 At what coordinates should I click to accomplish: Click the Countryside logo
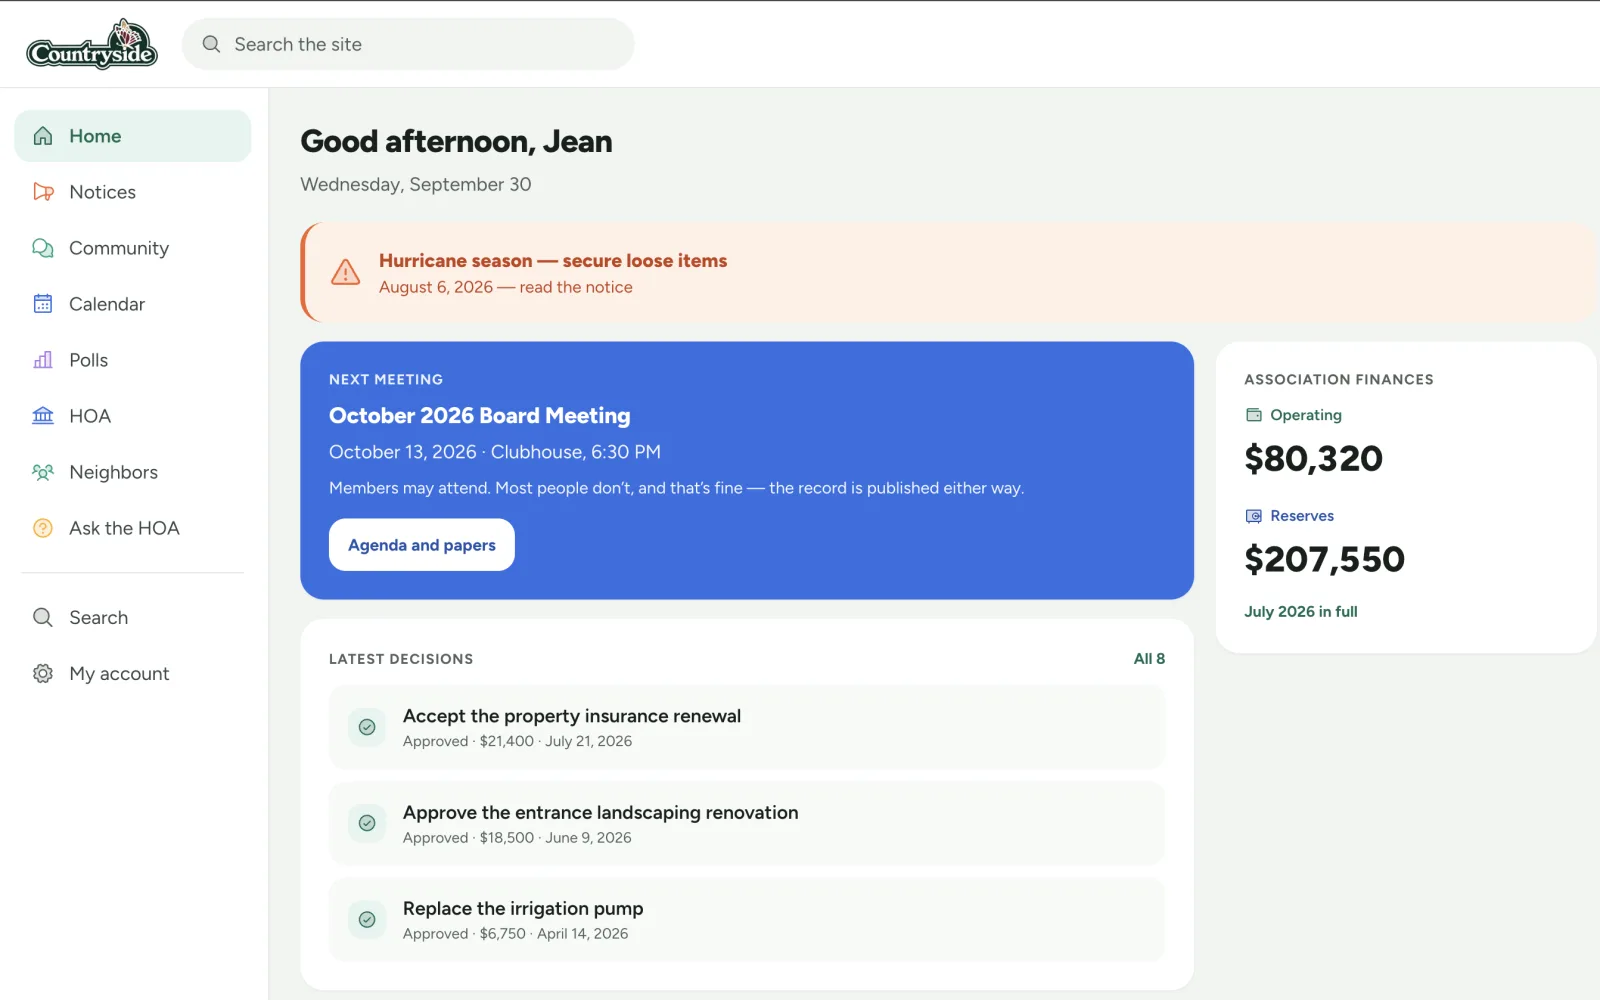pos(92,44)
